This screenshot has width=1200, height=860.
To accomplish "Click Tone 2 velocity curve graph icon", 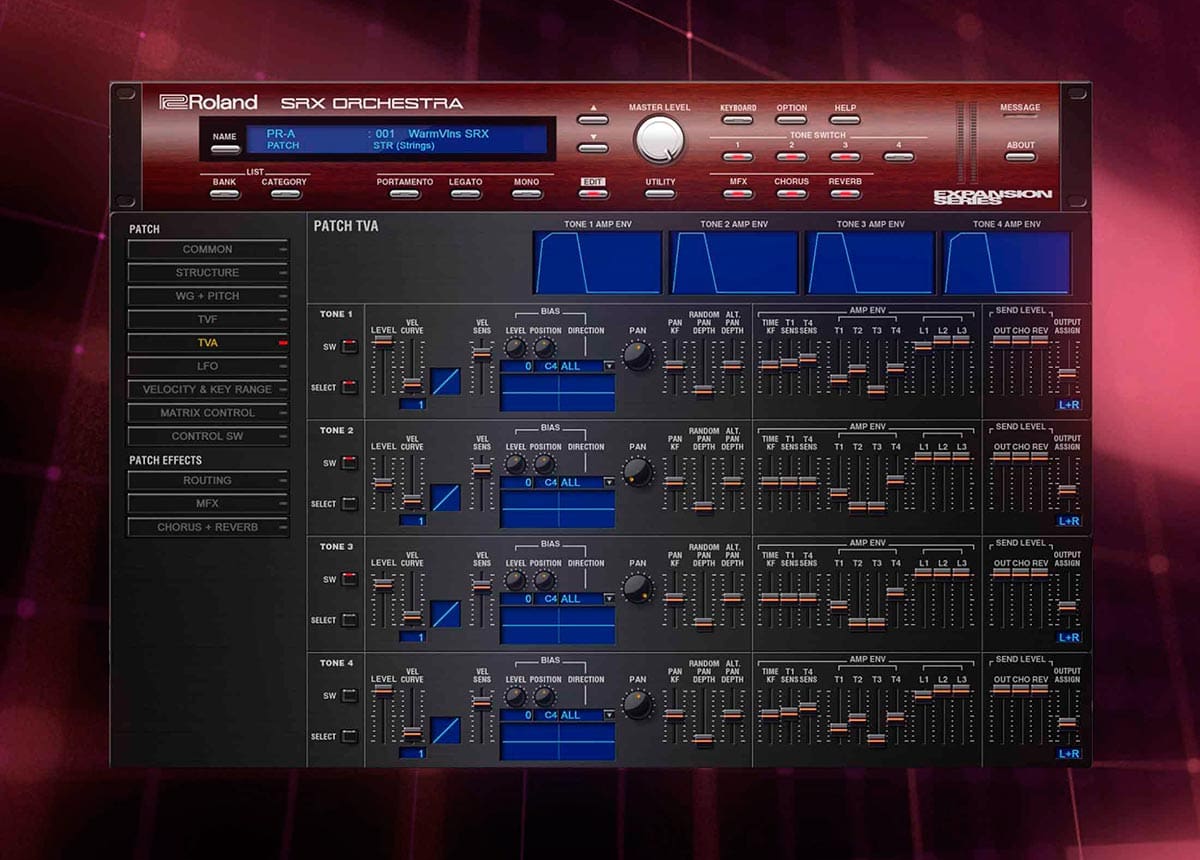I will (x=446, y=497).
